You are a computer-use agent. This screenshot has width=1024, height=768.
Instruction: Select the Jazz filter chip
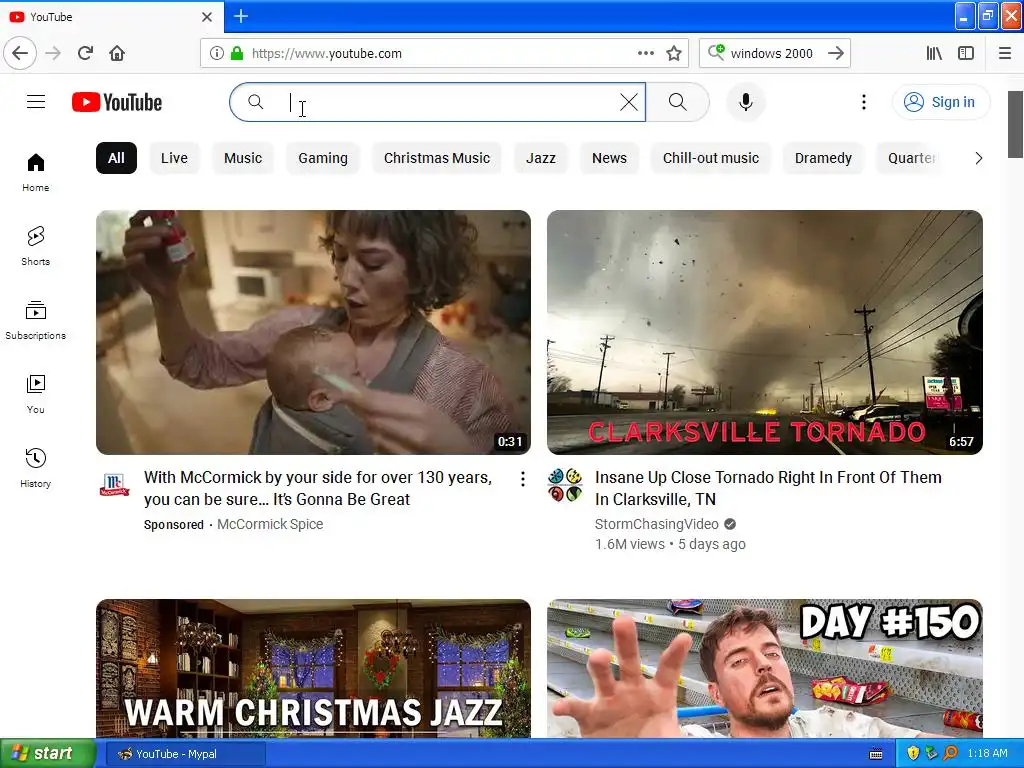pos(541,158)
